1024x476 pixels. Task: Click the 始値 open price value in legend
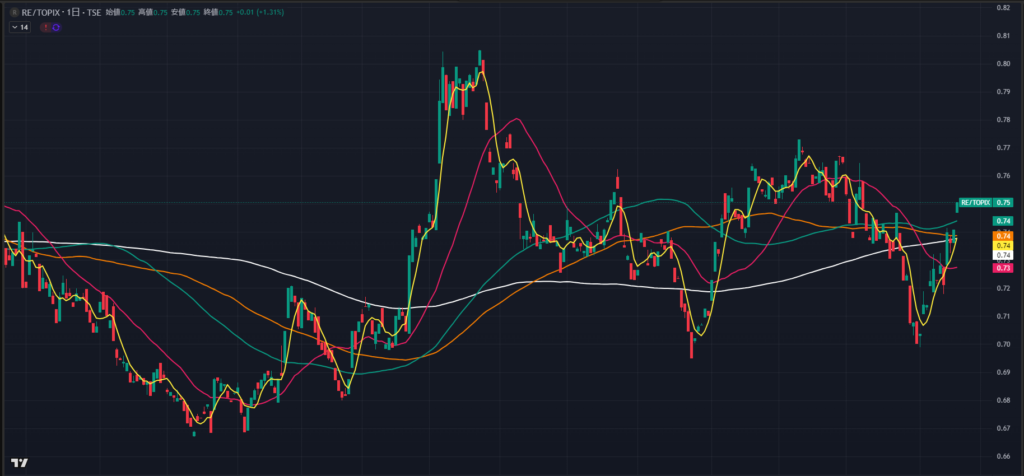pyautogui.click(x=128, y=12)
